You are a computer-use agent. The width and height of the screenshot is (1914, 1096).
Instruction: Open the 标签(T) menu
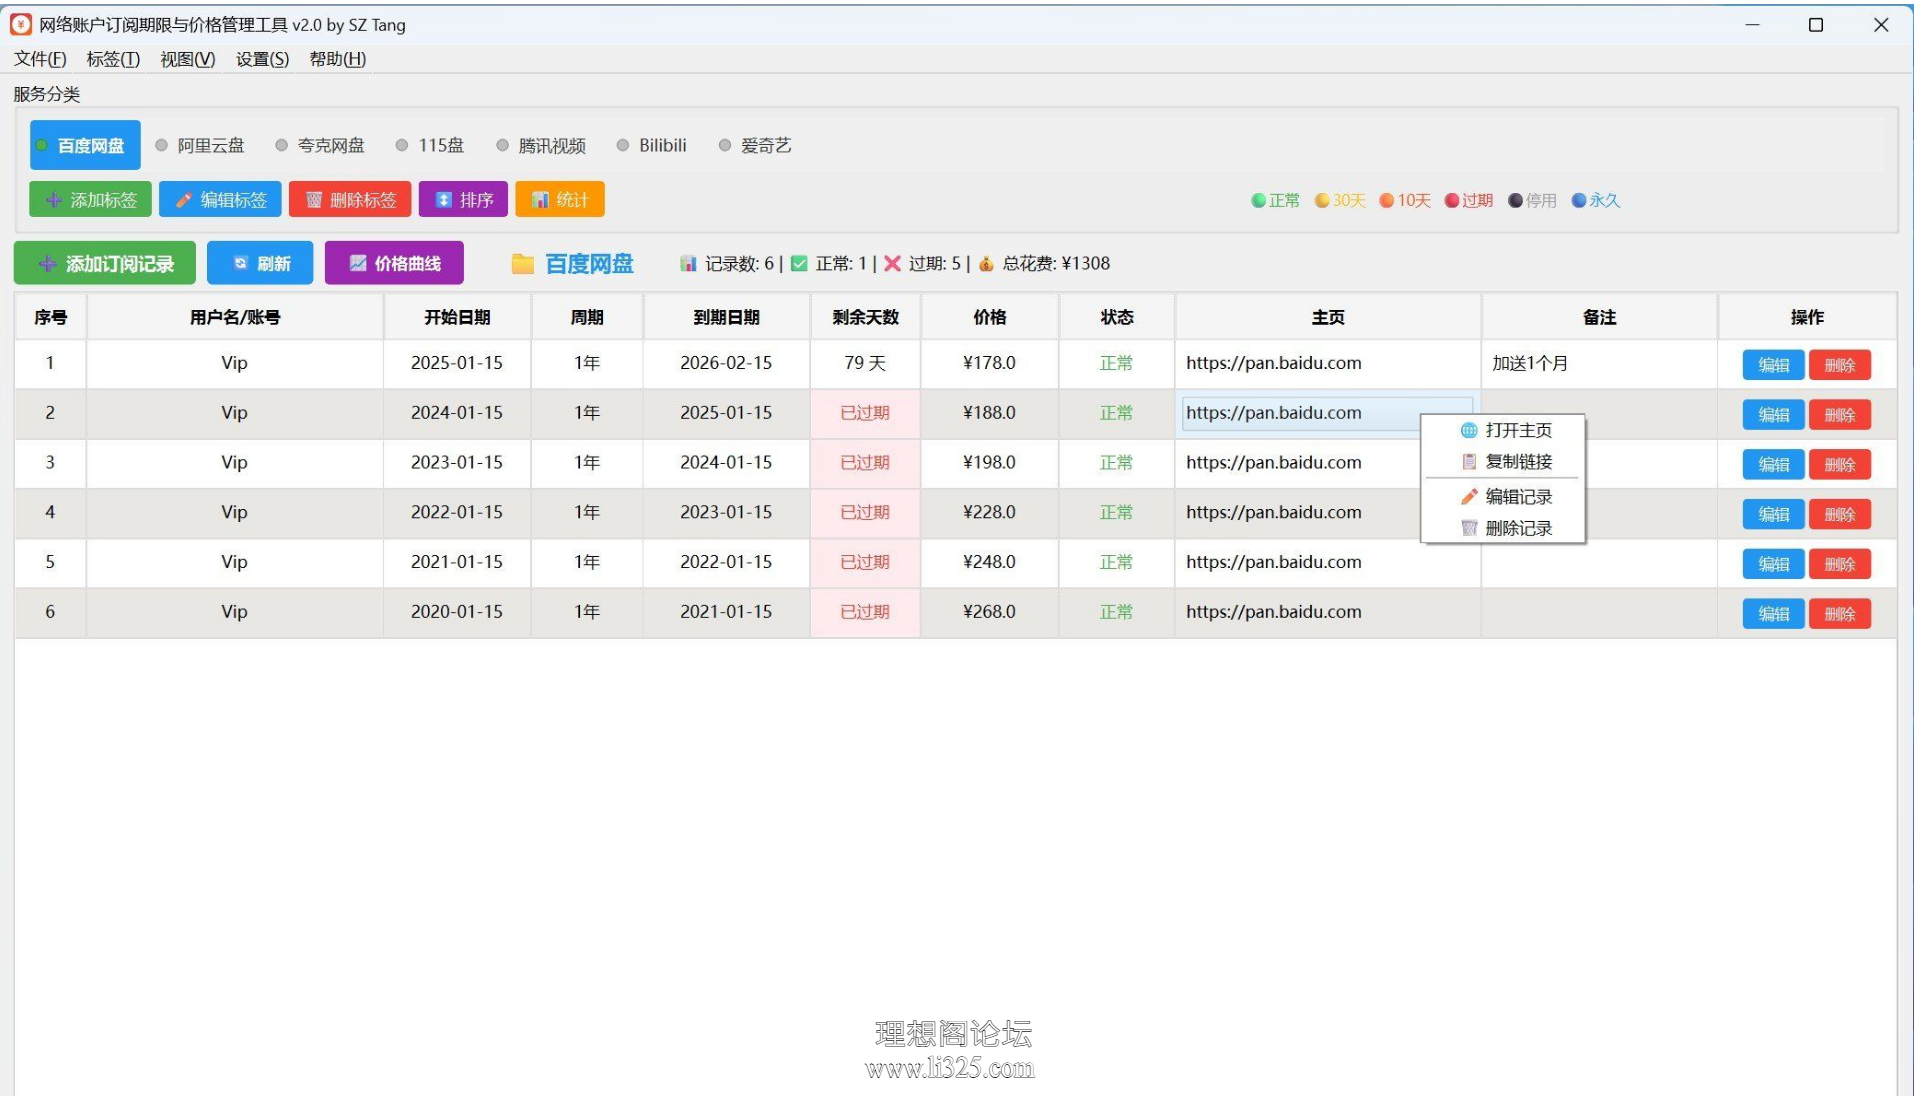click(x=113, y=59)
